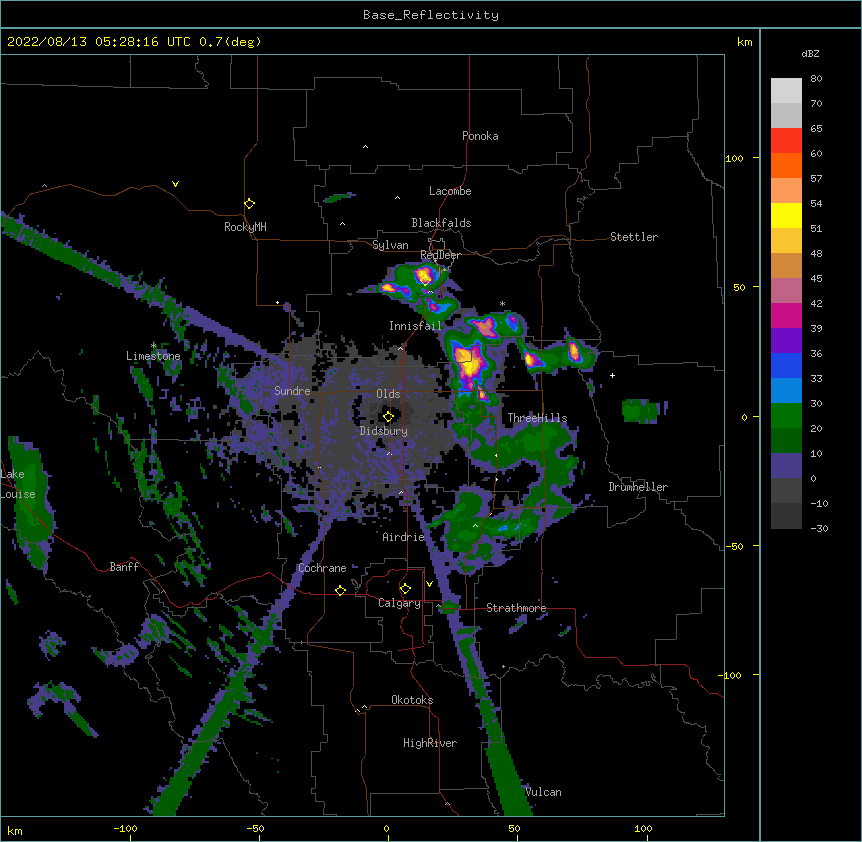This screenshot has height=842, width=862.
Task: Click the yellow V marker in the northwest
Action: point(175,184)
